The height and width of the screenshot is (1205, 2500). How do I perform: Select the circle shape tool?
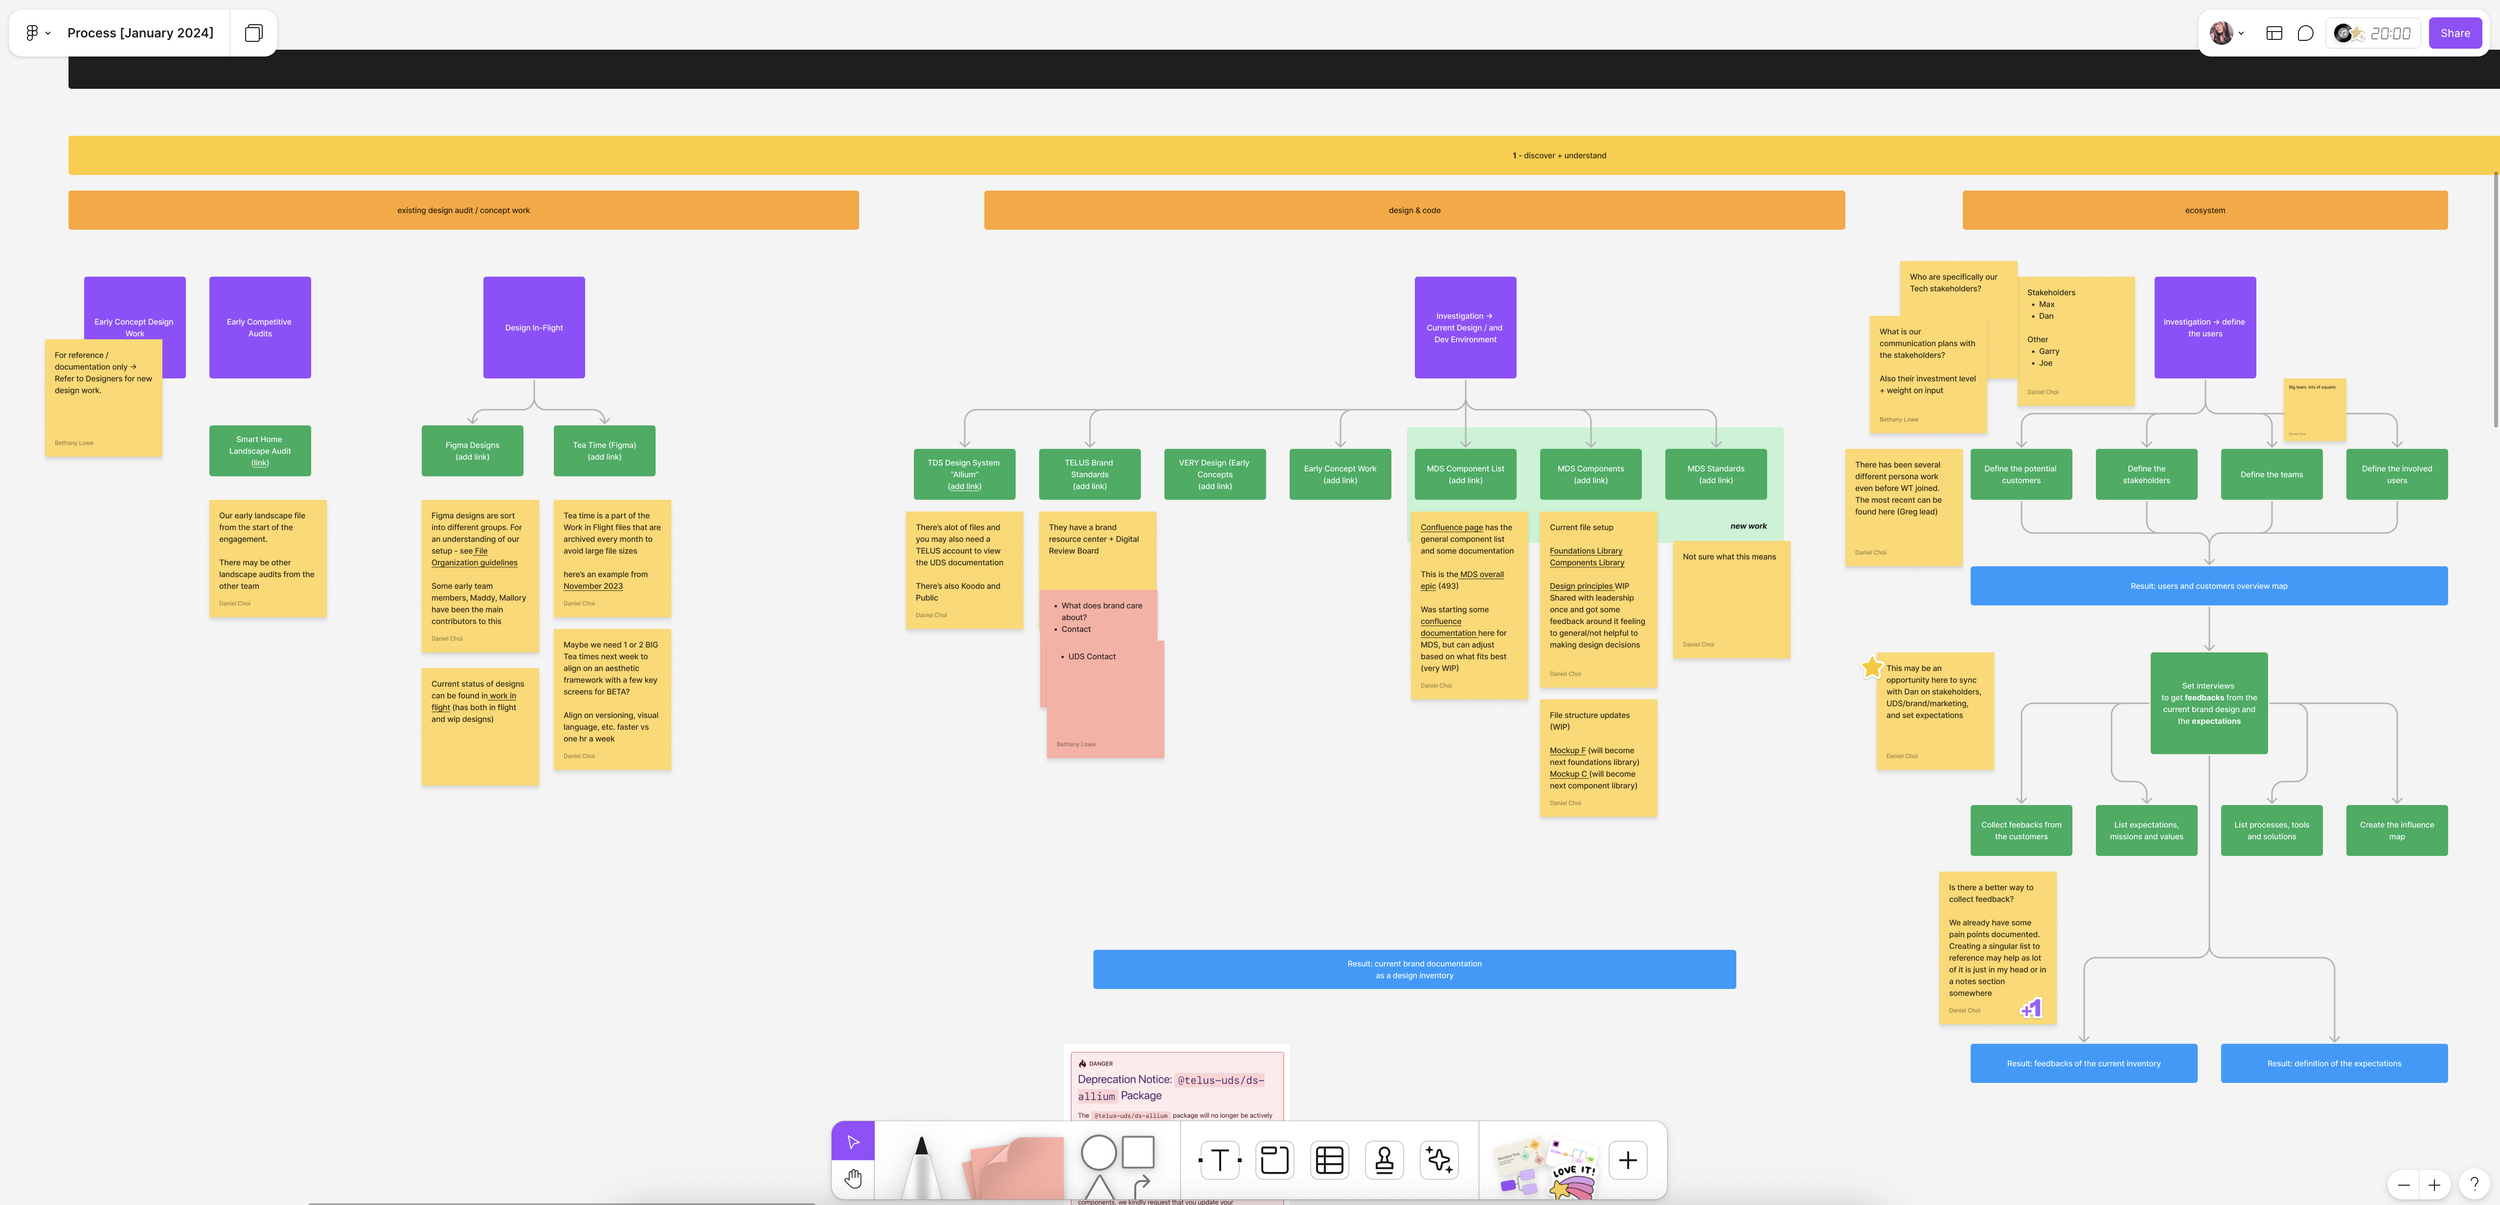click(1098, 1152)
